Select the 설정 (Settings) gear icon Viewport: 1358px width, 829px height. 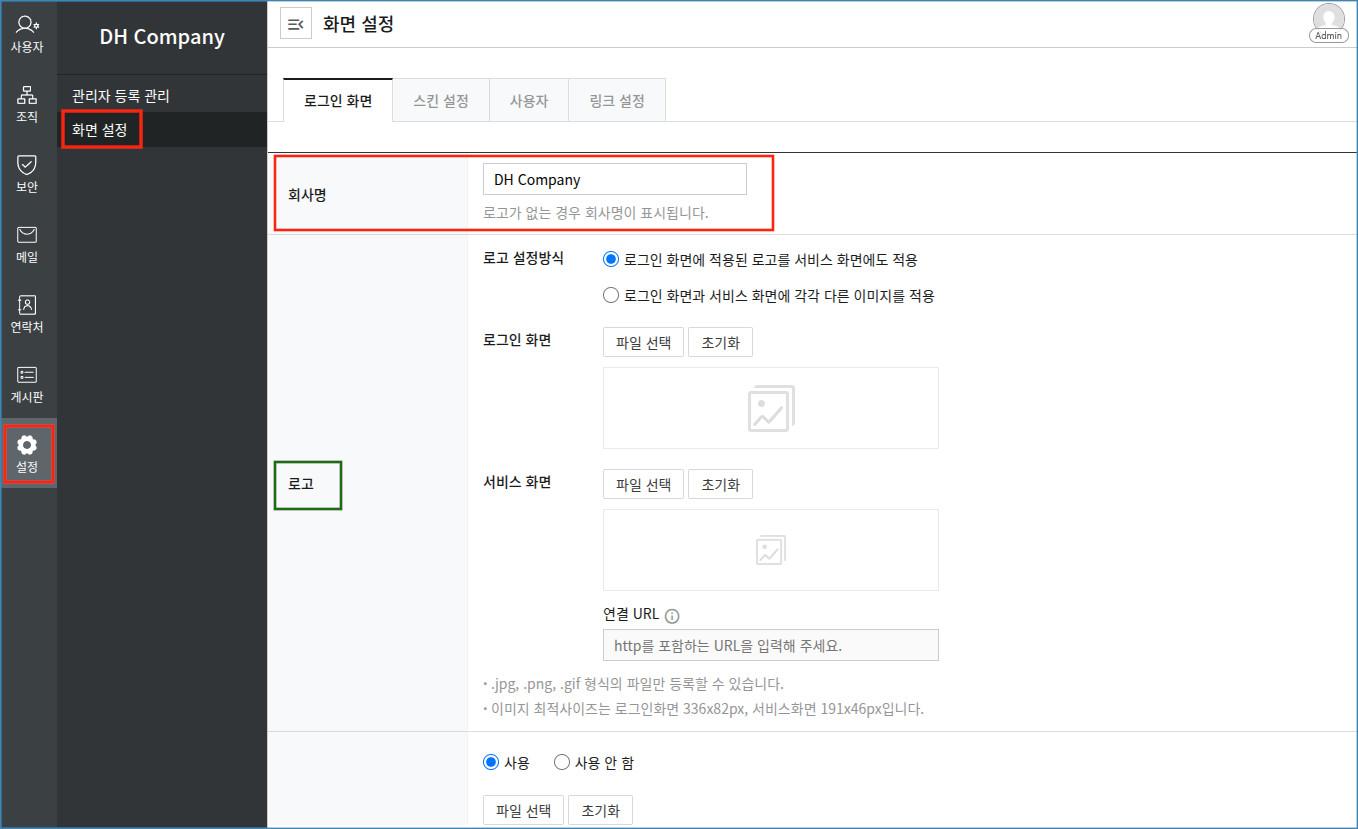pos(27,454)
